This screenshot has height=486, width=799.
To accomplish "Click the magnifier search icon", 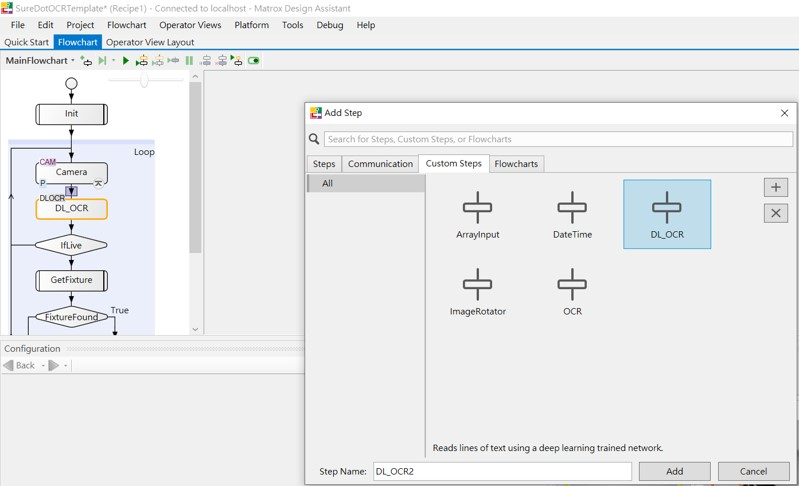I will click(314, 139).
